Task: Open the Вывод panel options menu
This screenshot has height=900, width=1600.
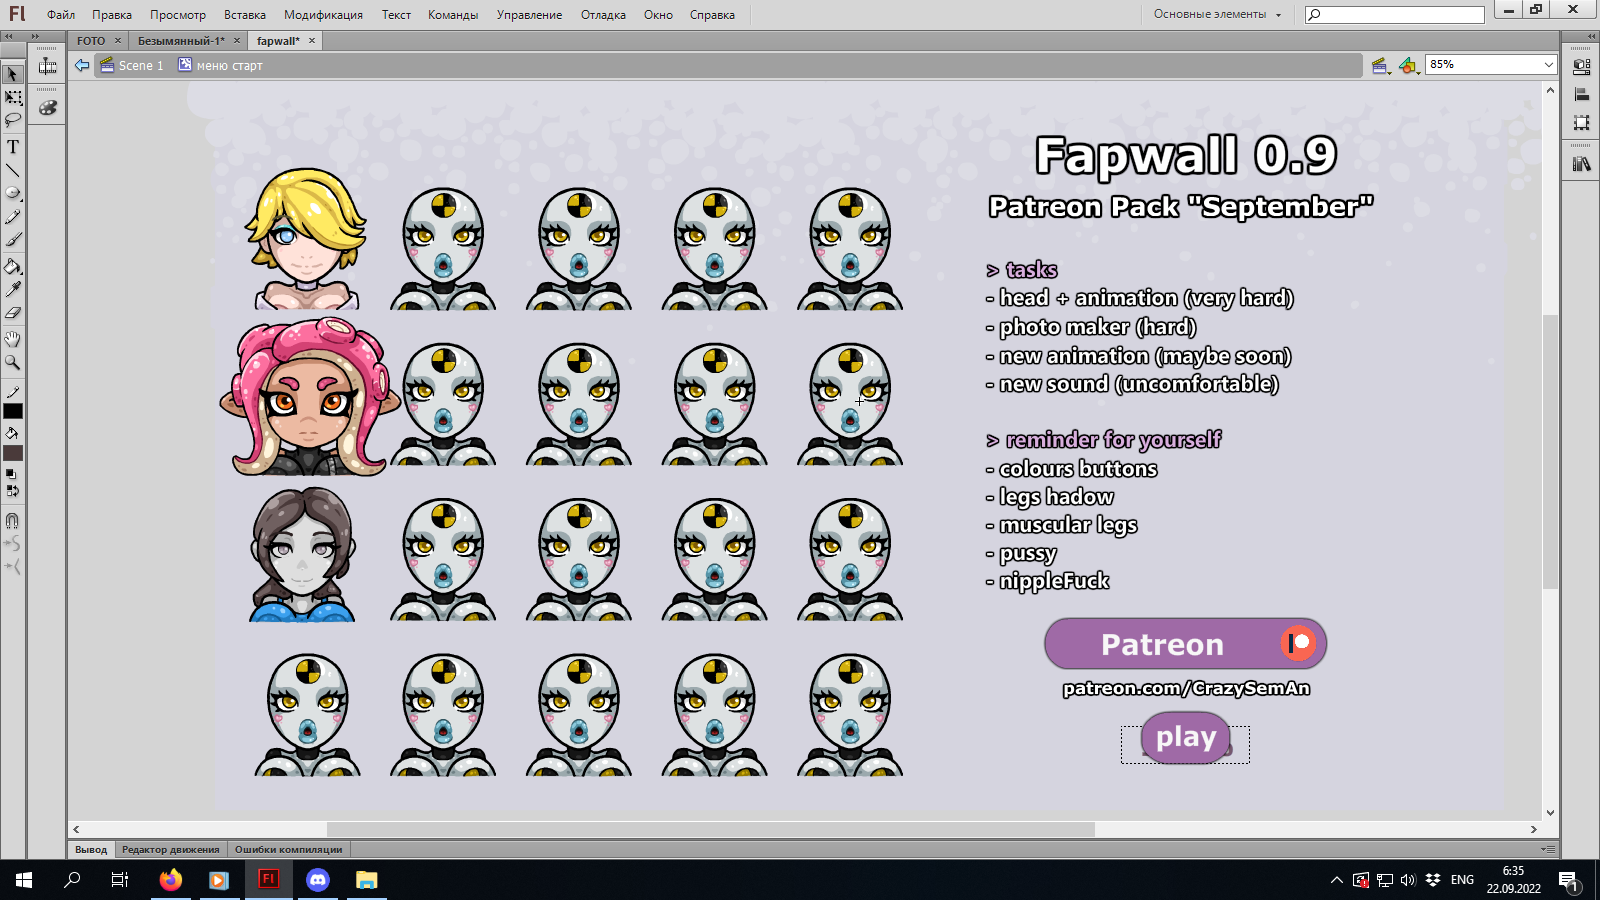Action: [1548, 849]
